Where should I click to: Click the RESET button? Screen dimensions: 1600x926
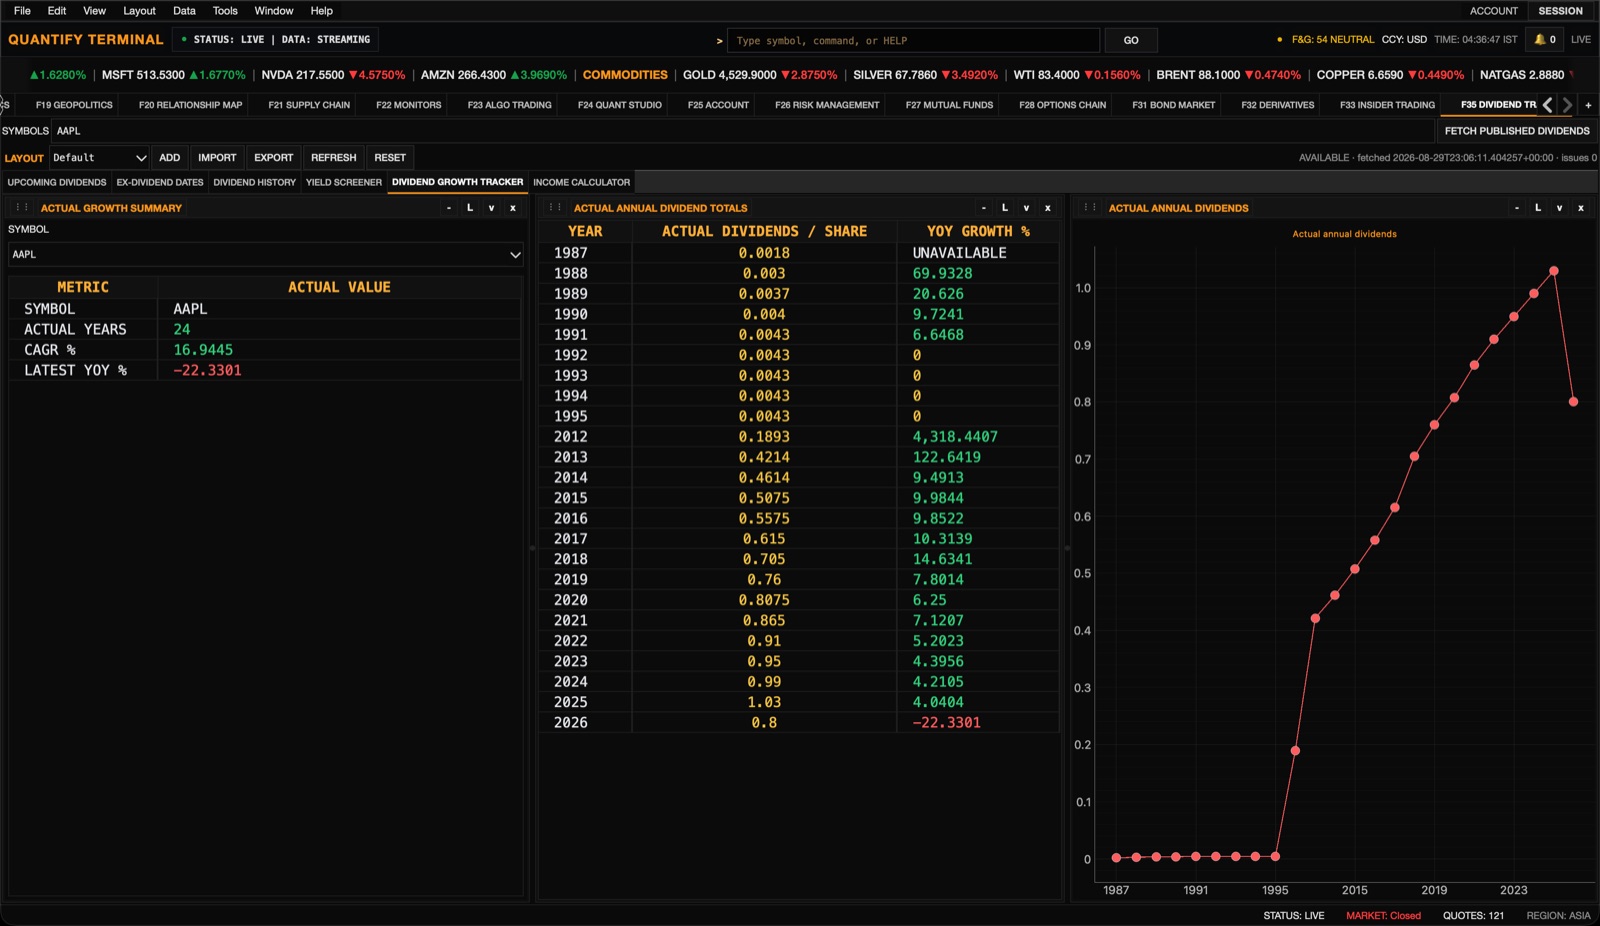pos(390,158)
